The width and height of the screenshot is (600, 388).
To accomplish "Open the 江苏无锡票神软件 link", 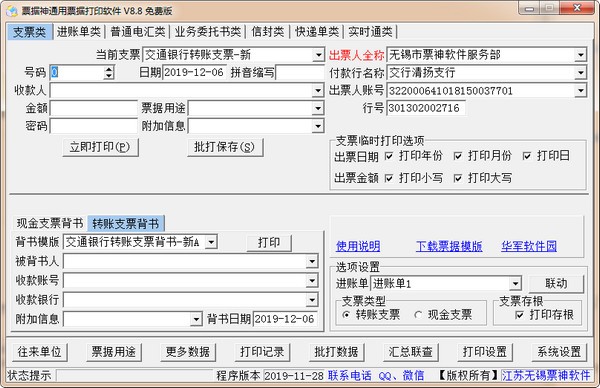I will [x=546, y=376].
